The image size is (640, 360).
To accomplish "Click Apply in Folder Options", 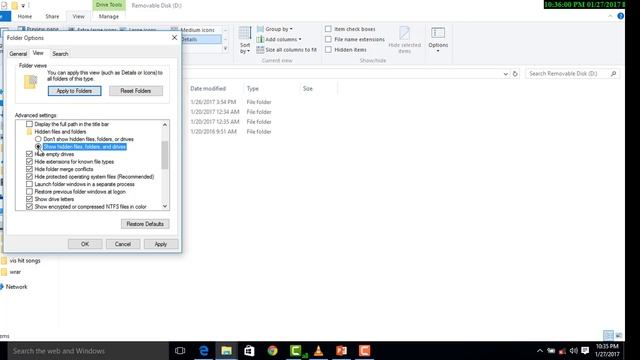I will pos(160,244).
